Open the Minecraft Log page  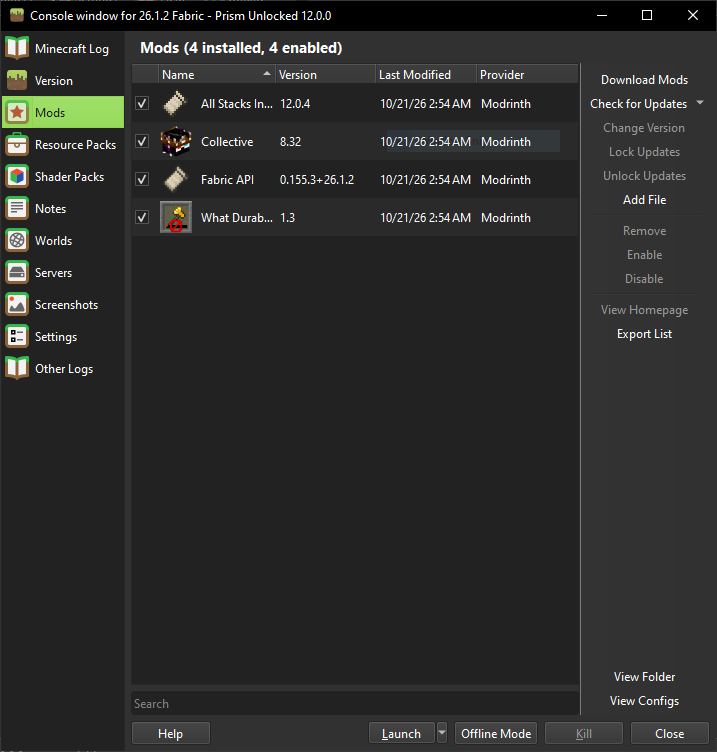pos(63,48)
